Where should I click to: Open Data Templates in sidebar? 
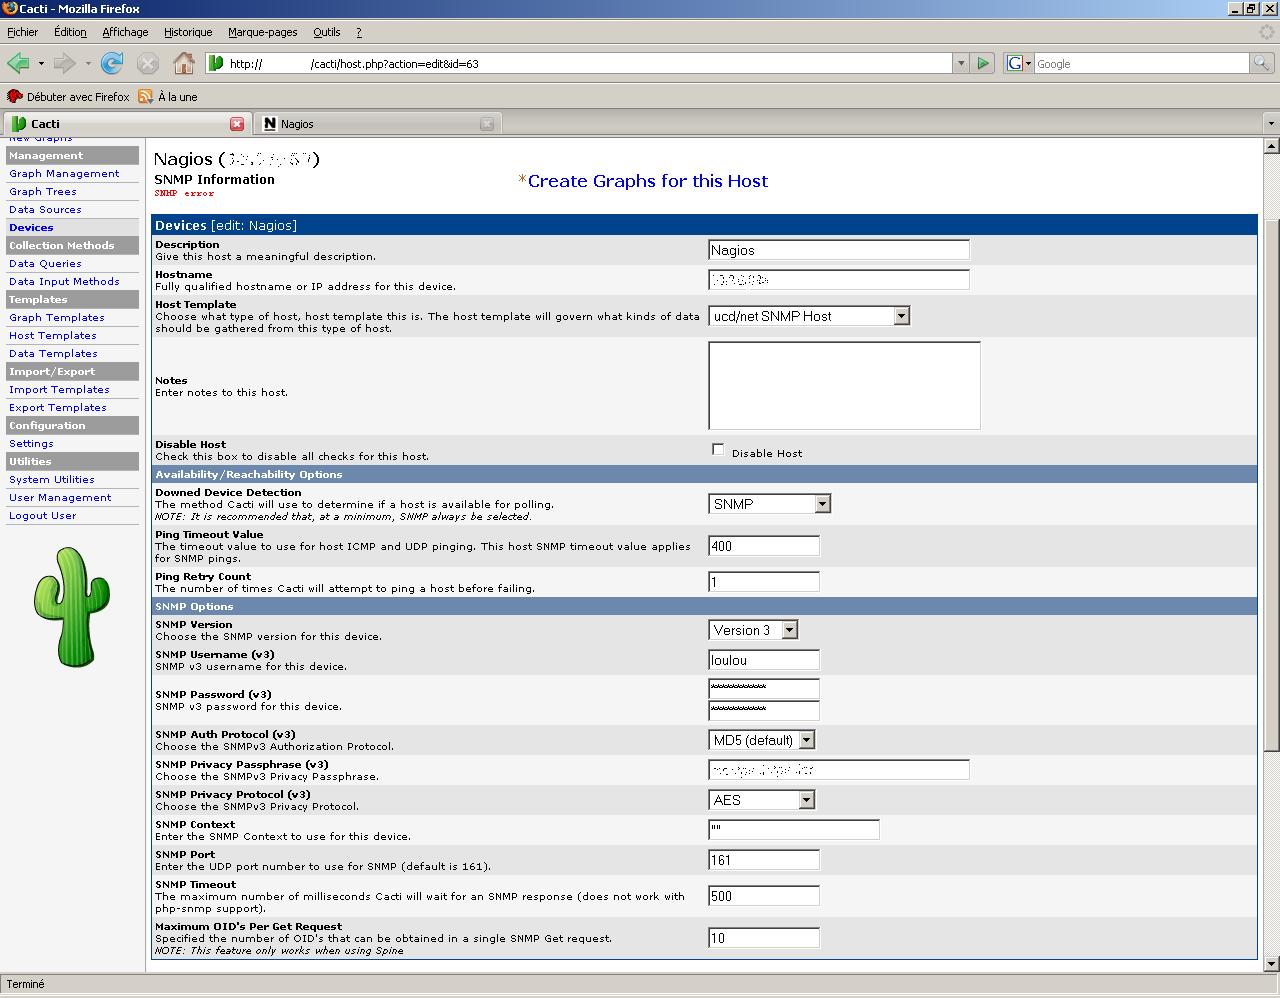click(53, 354)
